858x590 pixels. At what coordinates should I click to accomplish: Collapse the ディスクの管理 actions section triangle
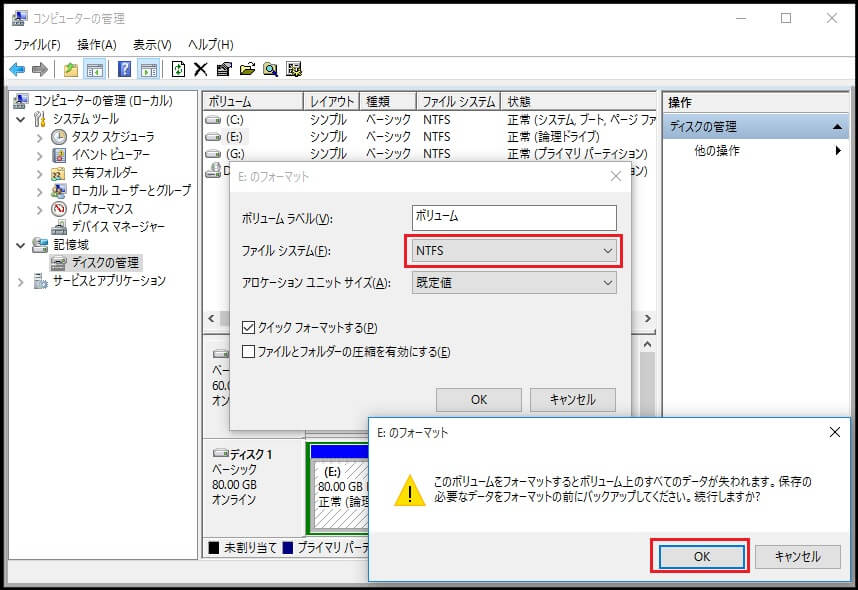(837, 126)
